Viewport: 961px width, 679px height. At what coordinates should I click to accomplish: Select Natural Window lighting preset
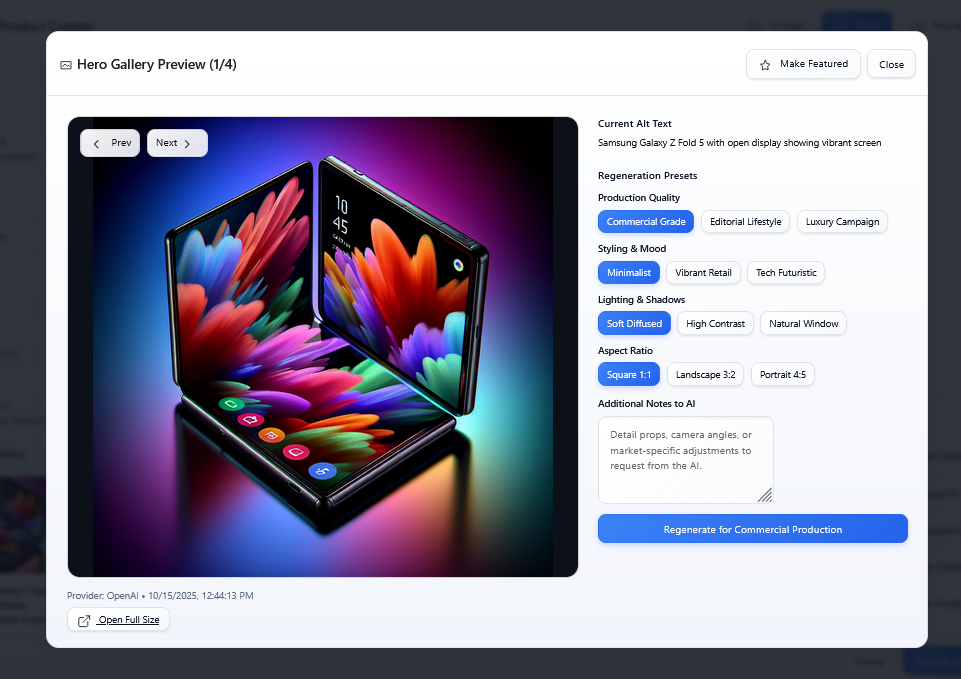point(803,324)
